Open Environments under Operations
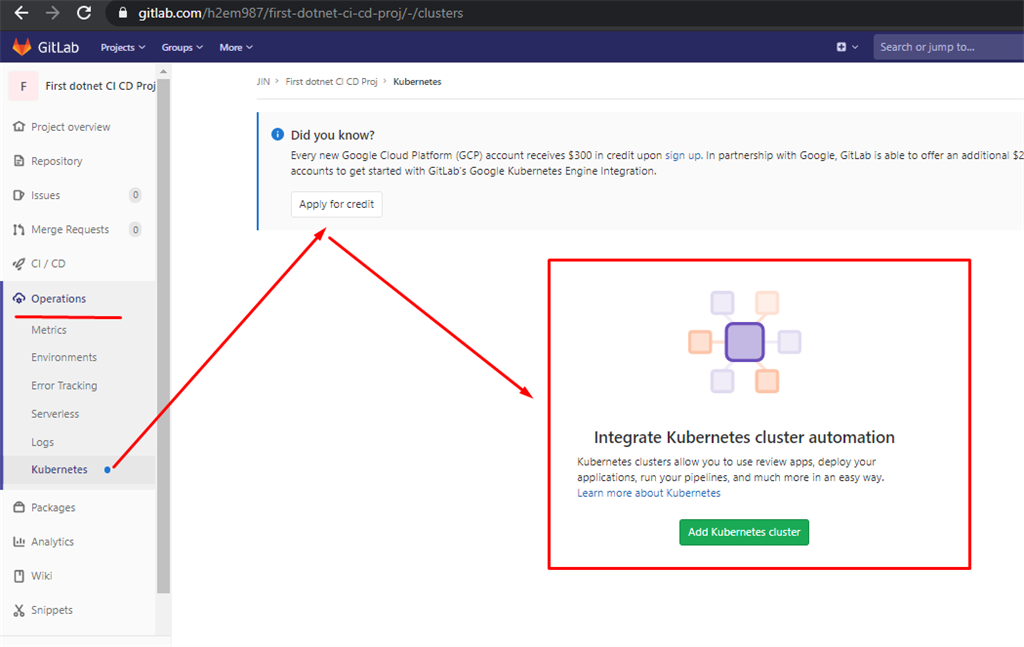The width and height of the screenshot is (1024, 647). (x=64, y=357)
